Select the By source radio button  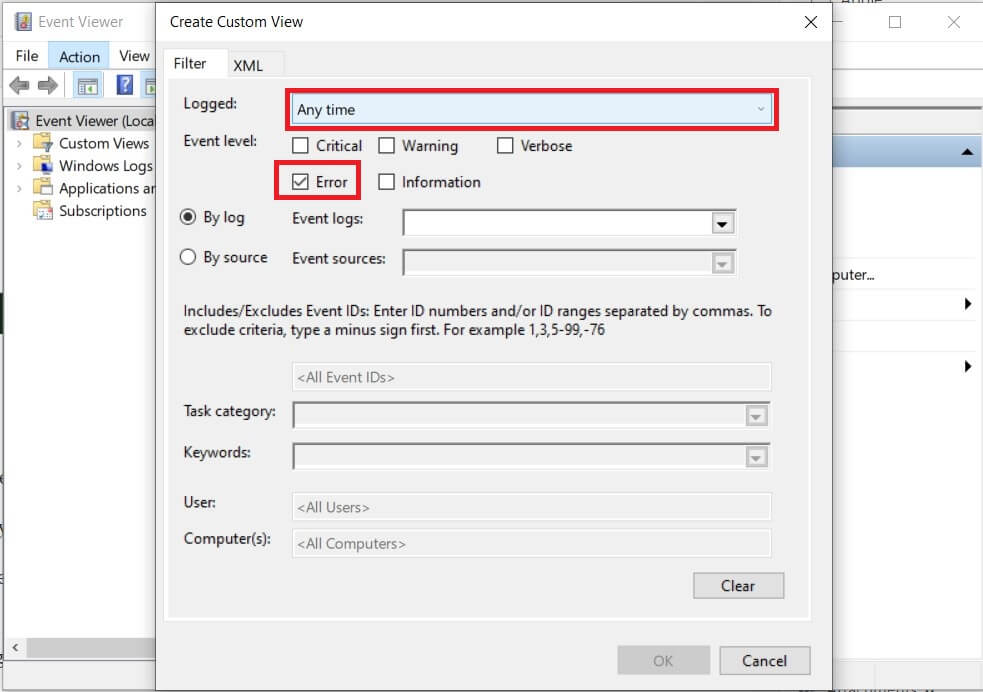187,257
